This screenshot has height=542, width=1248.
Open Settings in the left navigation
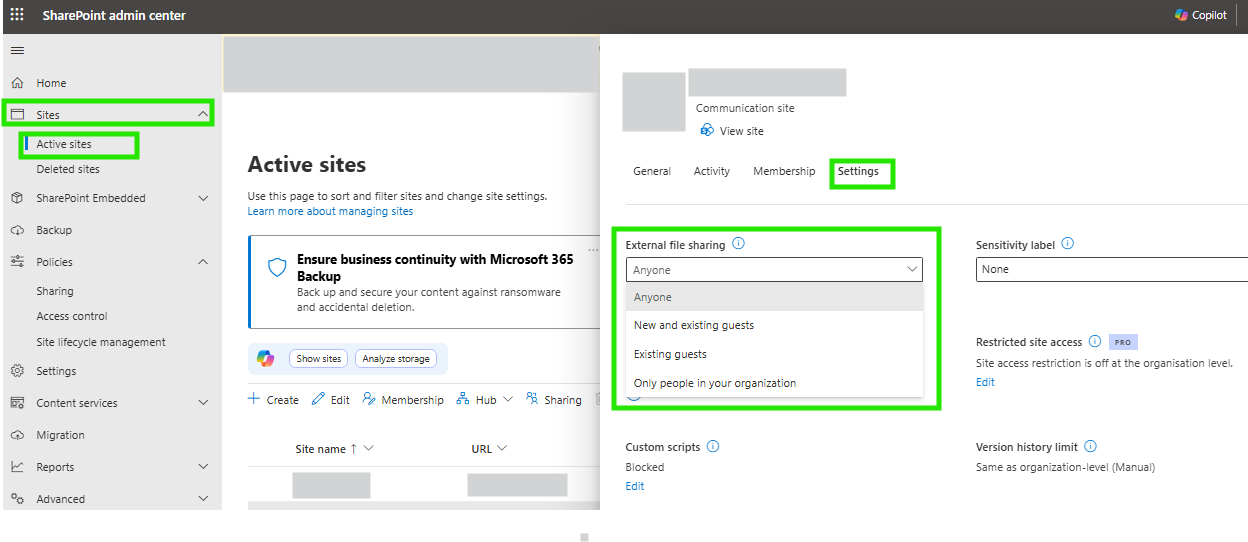click(x=56, y=371)
